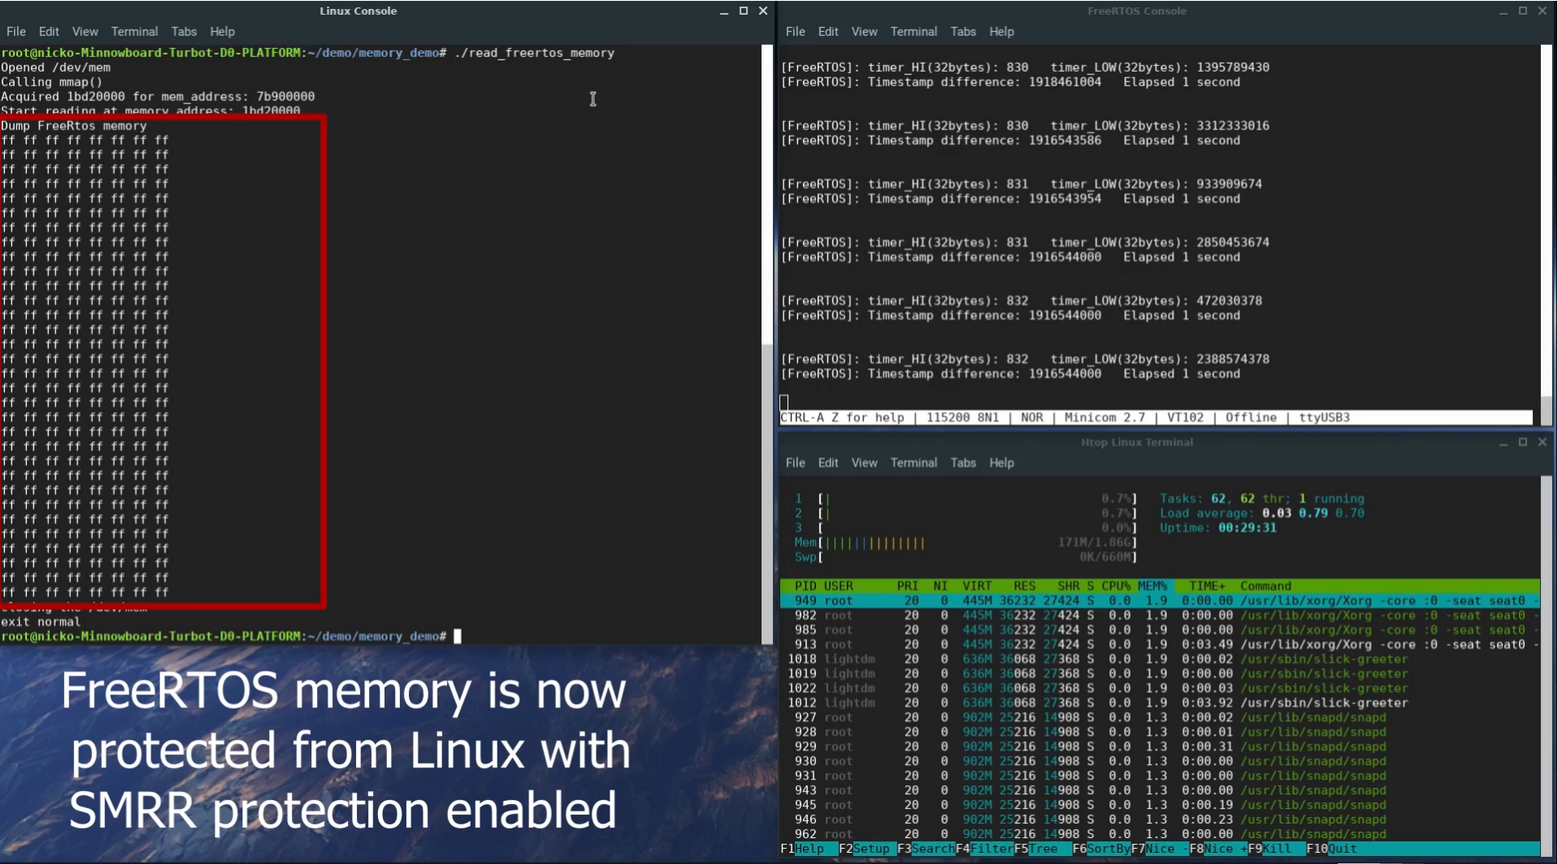The width and height of the screenshot is (1557, 864).
Task: Sort htop by VIRT column header
Action: point(977,586)
